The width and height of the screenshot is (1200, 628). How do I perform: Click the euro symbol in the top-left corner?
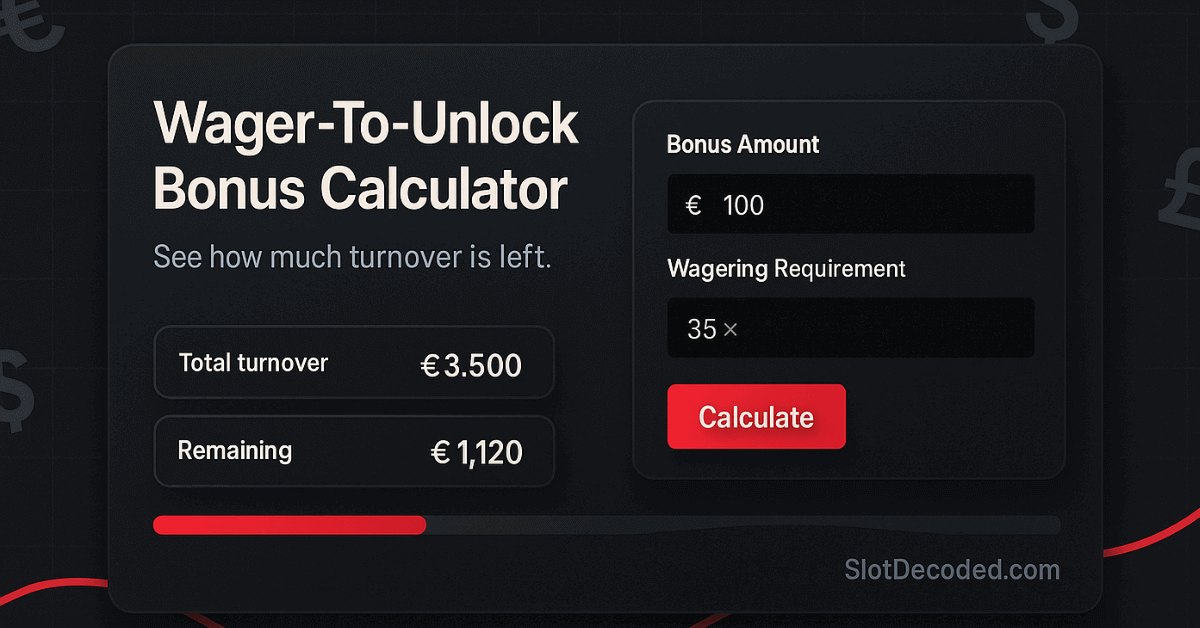pyautogui.click(x=28, y=22)
